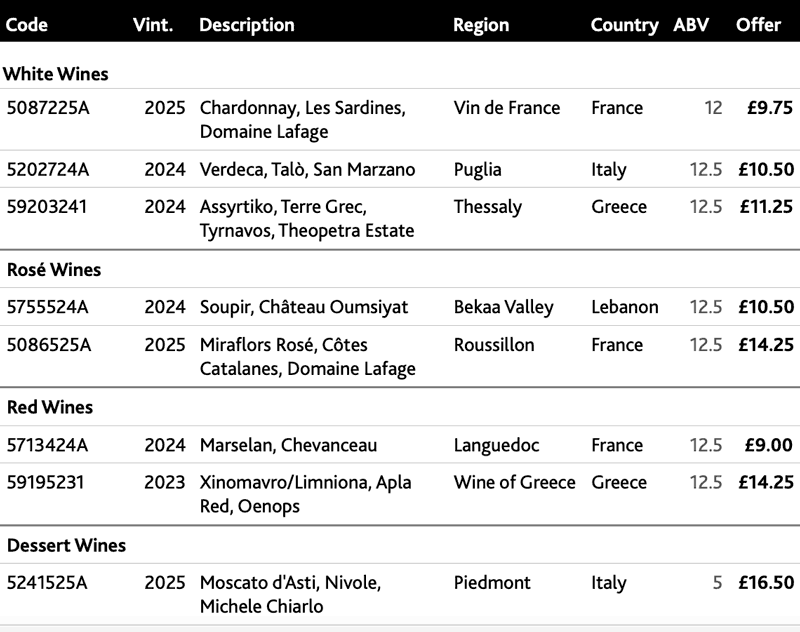Viewport: 800px width, 632px height.
Task: Click the £16.50 offer price
Action: (x=766, y=582)
